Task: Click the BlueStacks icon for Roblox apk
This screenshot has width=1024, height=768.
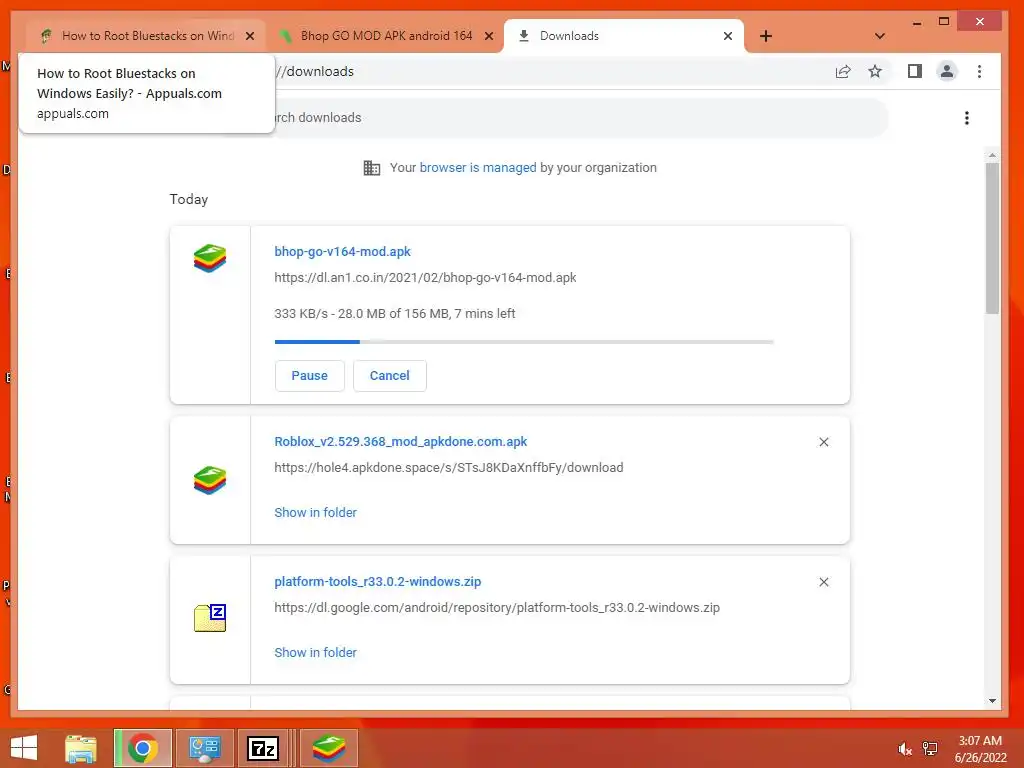Action: click(x=210, y=481)
